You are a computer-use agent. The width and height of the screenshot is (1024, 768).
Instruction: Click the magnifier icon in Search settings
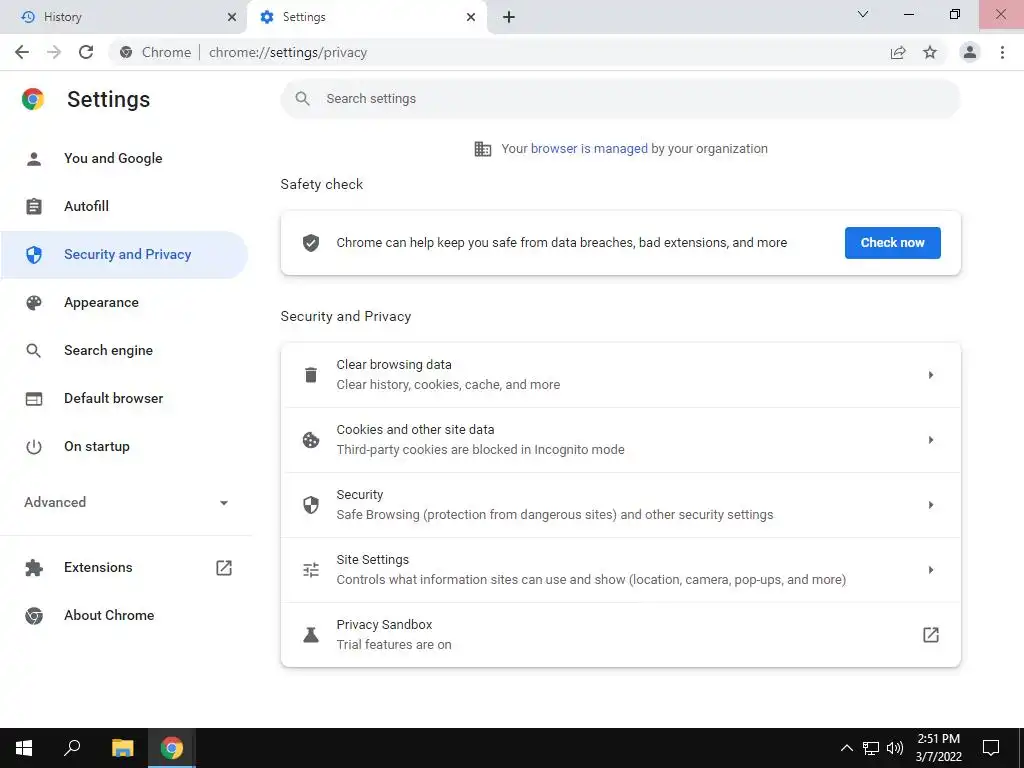tap(302, 99)
